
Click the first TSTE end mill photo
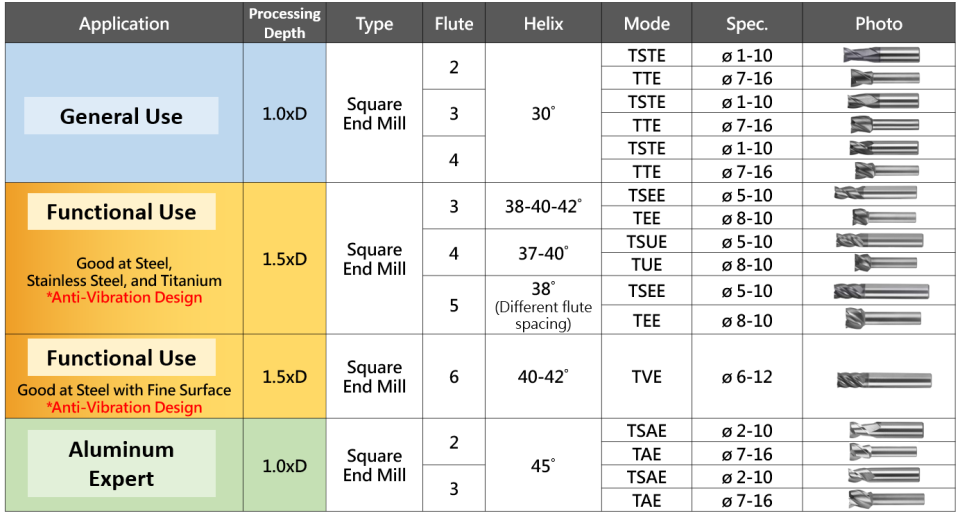(x=880, y=55)
